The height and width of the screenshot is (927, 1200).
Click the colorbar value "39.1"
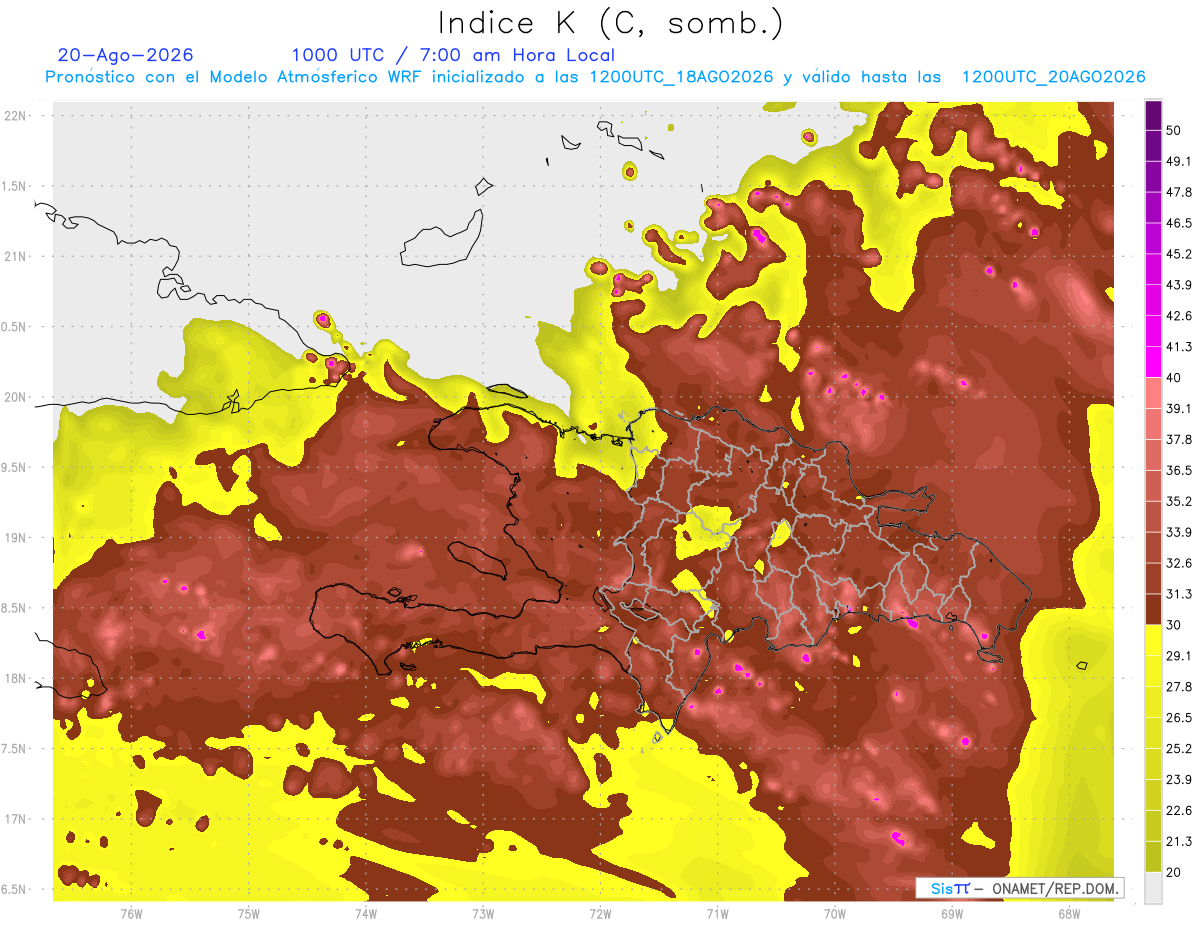coord(1178,408)
